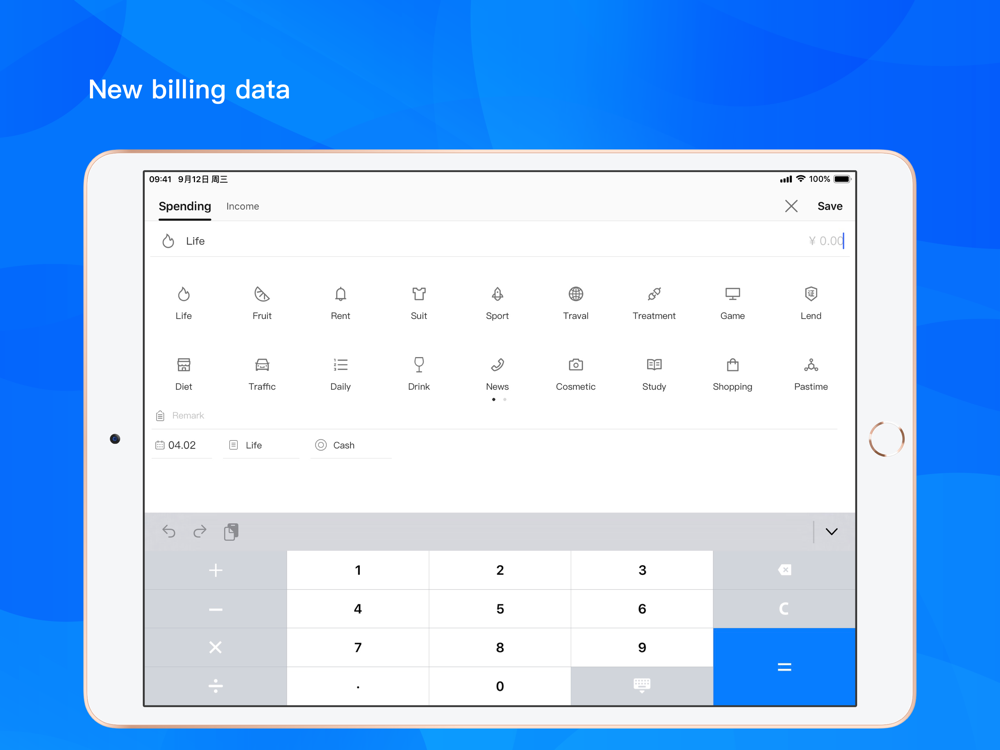Image resolution: width=1000 pixels, height=750 pixels.
Task: Tap the divide operator key
Action: point(216,686)
